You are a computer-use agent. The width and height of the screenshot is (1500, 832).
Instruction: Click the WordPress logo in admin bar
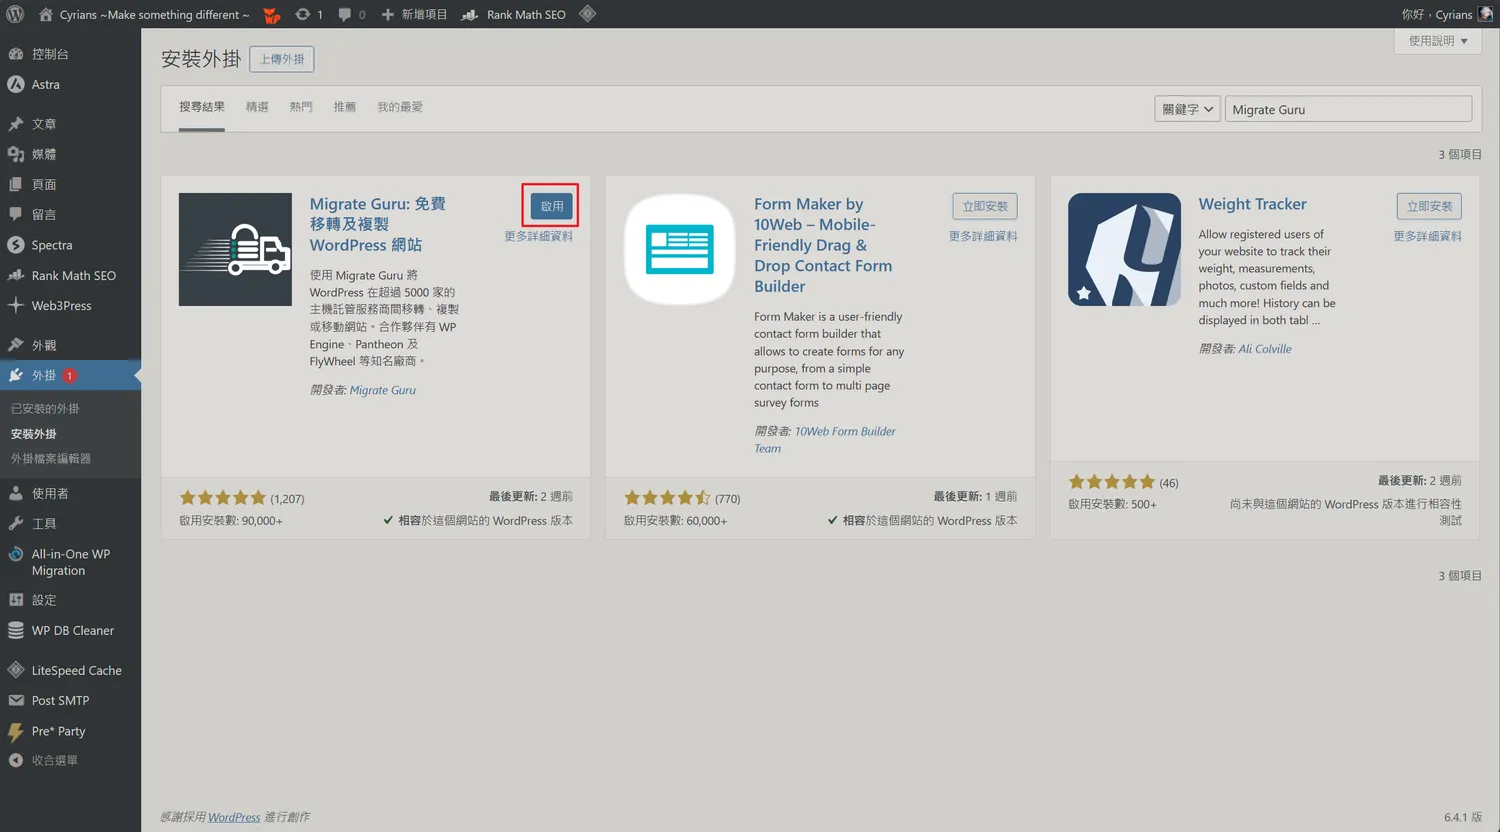(x=15, y=14)
